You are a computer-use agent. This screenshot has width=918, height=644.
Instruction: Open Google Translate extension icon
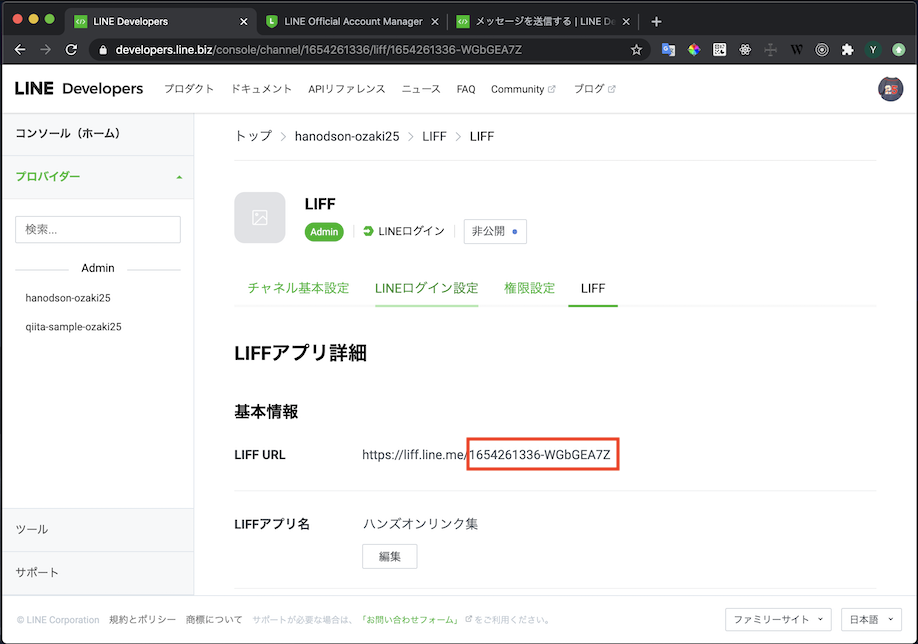668,50
